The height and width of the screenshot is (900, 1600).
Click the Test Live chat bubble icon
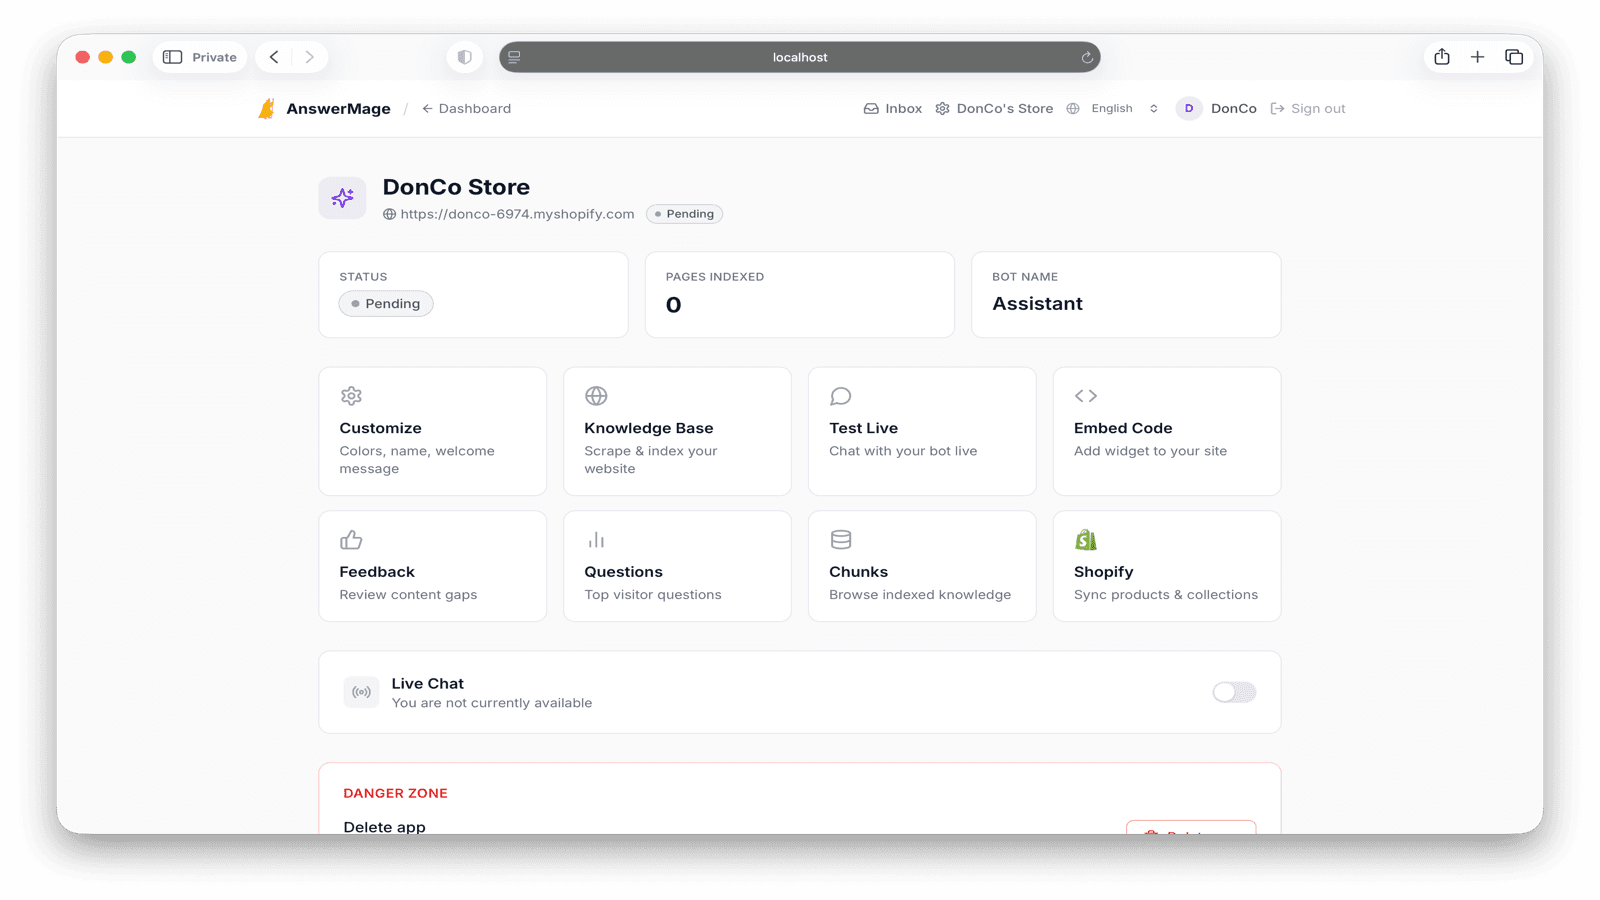pos(841,396)
